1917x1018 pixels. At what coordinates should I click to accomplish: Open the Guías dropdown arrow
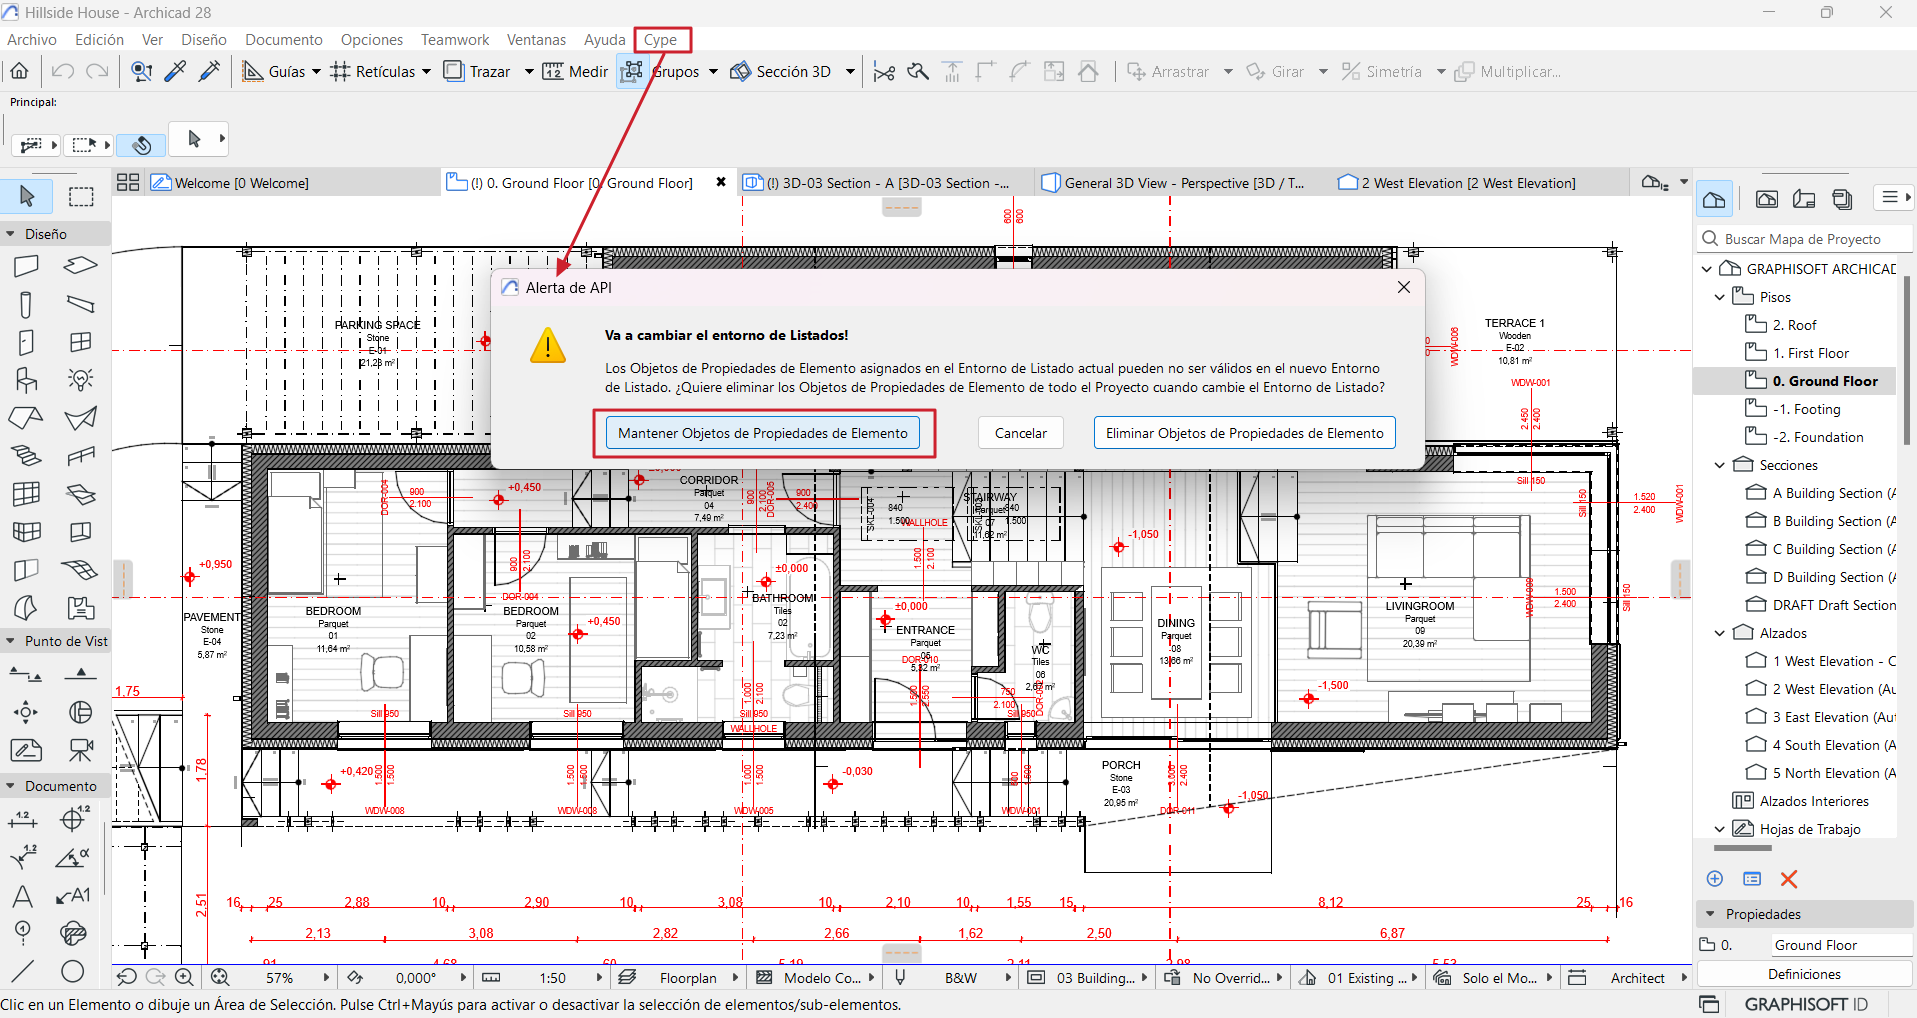pyautogui.click(x=317, y=71)
